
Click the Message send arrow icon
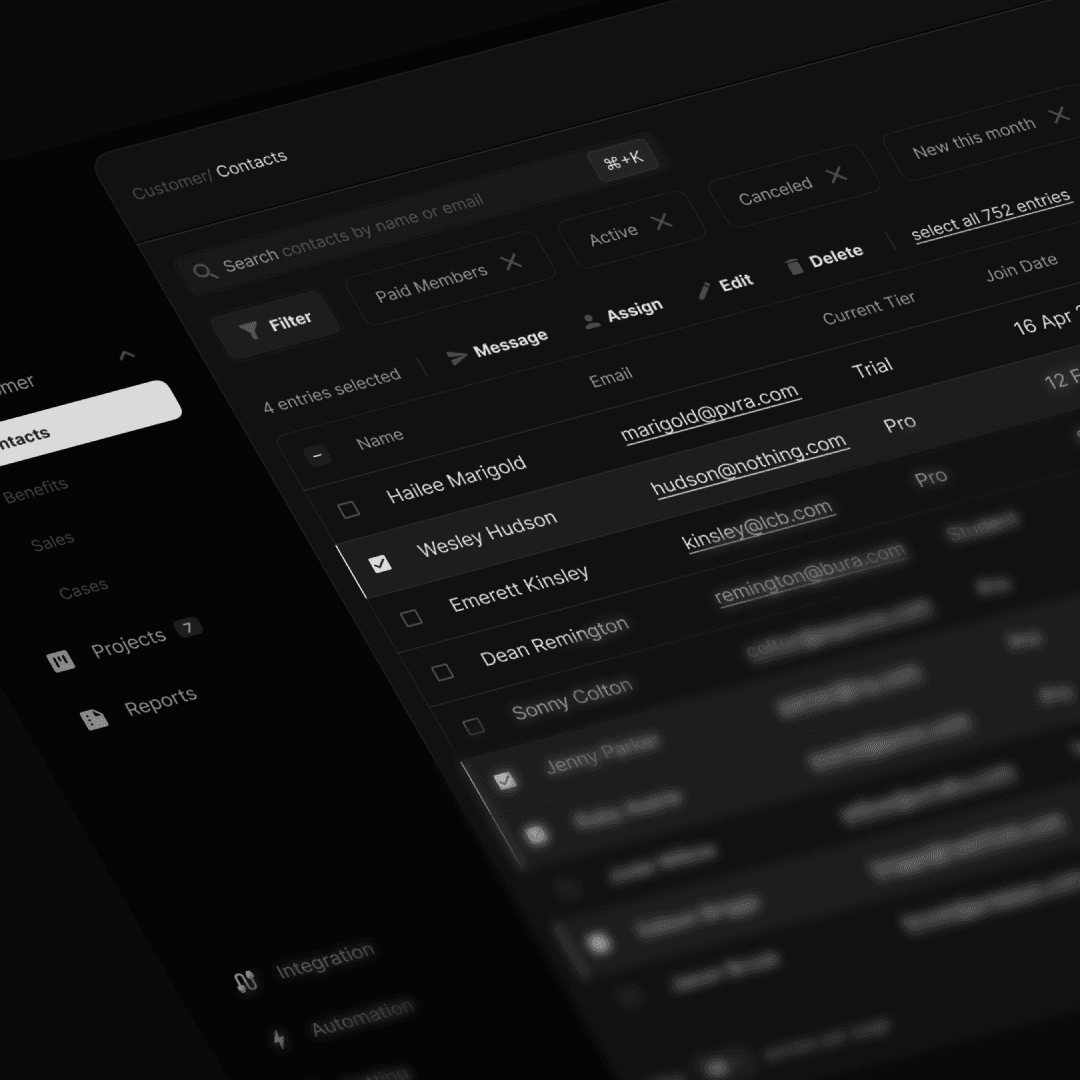click(x=457, y=357)
